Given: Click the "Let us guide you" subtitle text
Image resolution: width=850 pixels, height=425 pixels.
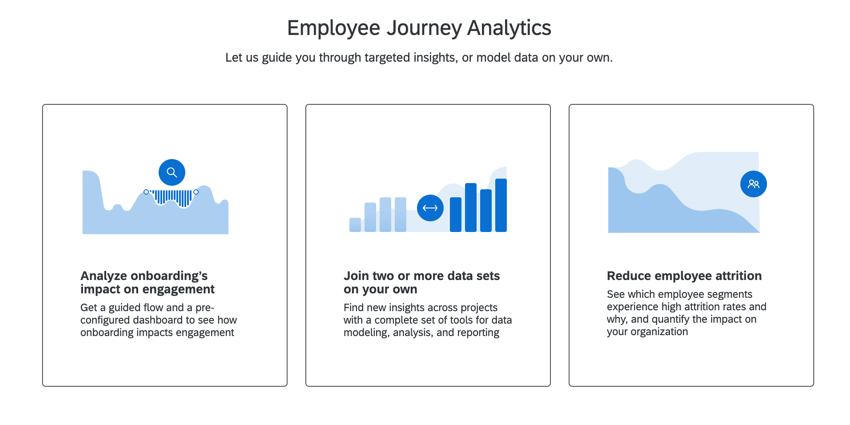Looking at the screenshot, I should [x=419, y=58].
